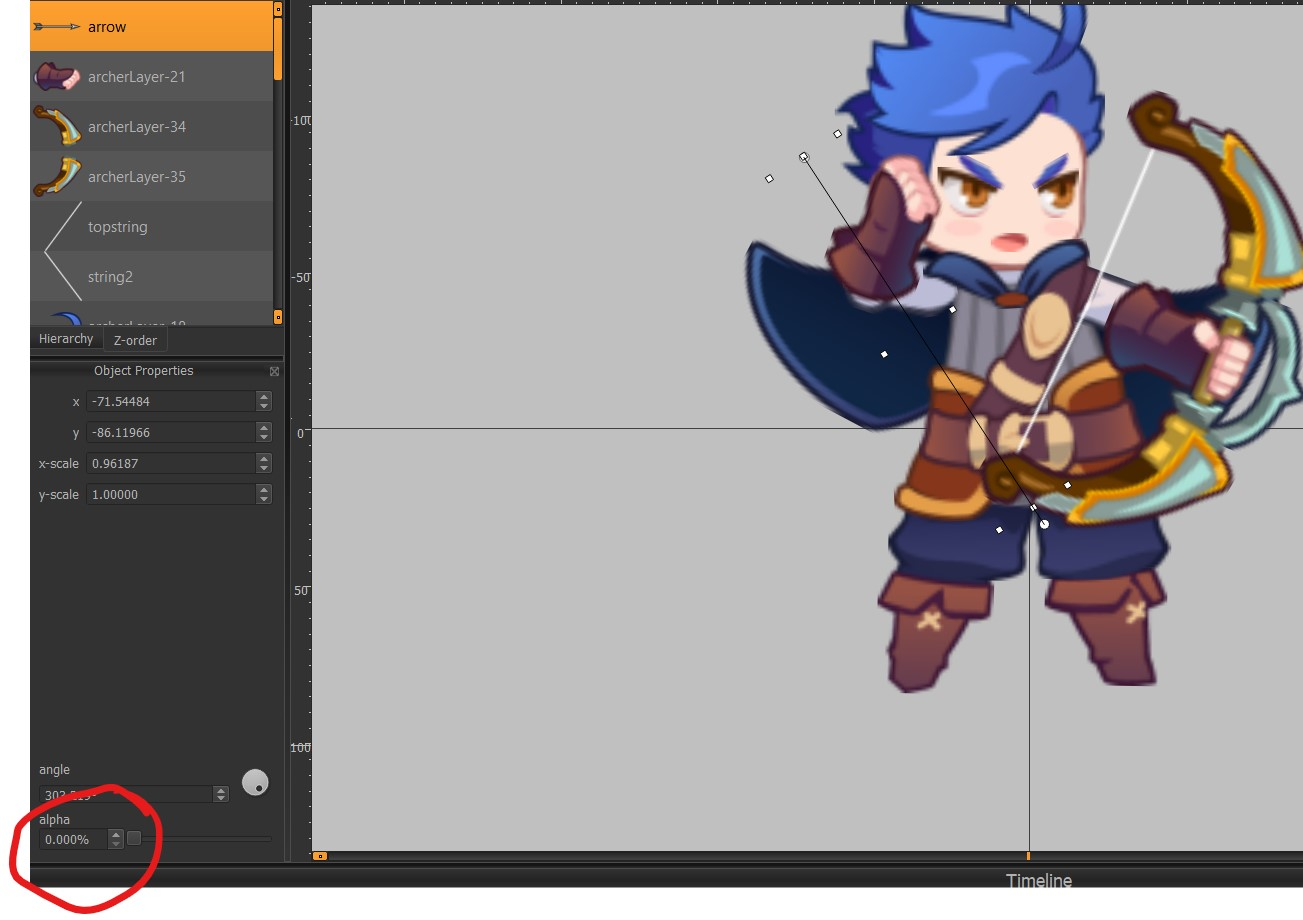Click the arrow's pivot point circle near the belt
The width and height of the screenshot is (1303, 920).
(x=1044, y=524)
